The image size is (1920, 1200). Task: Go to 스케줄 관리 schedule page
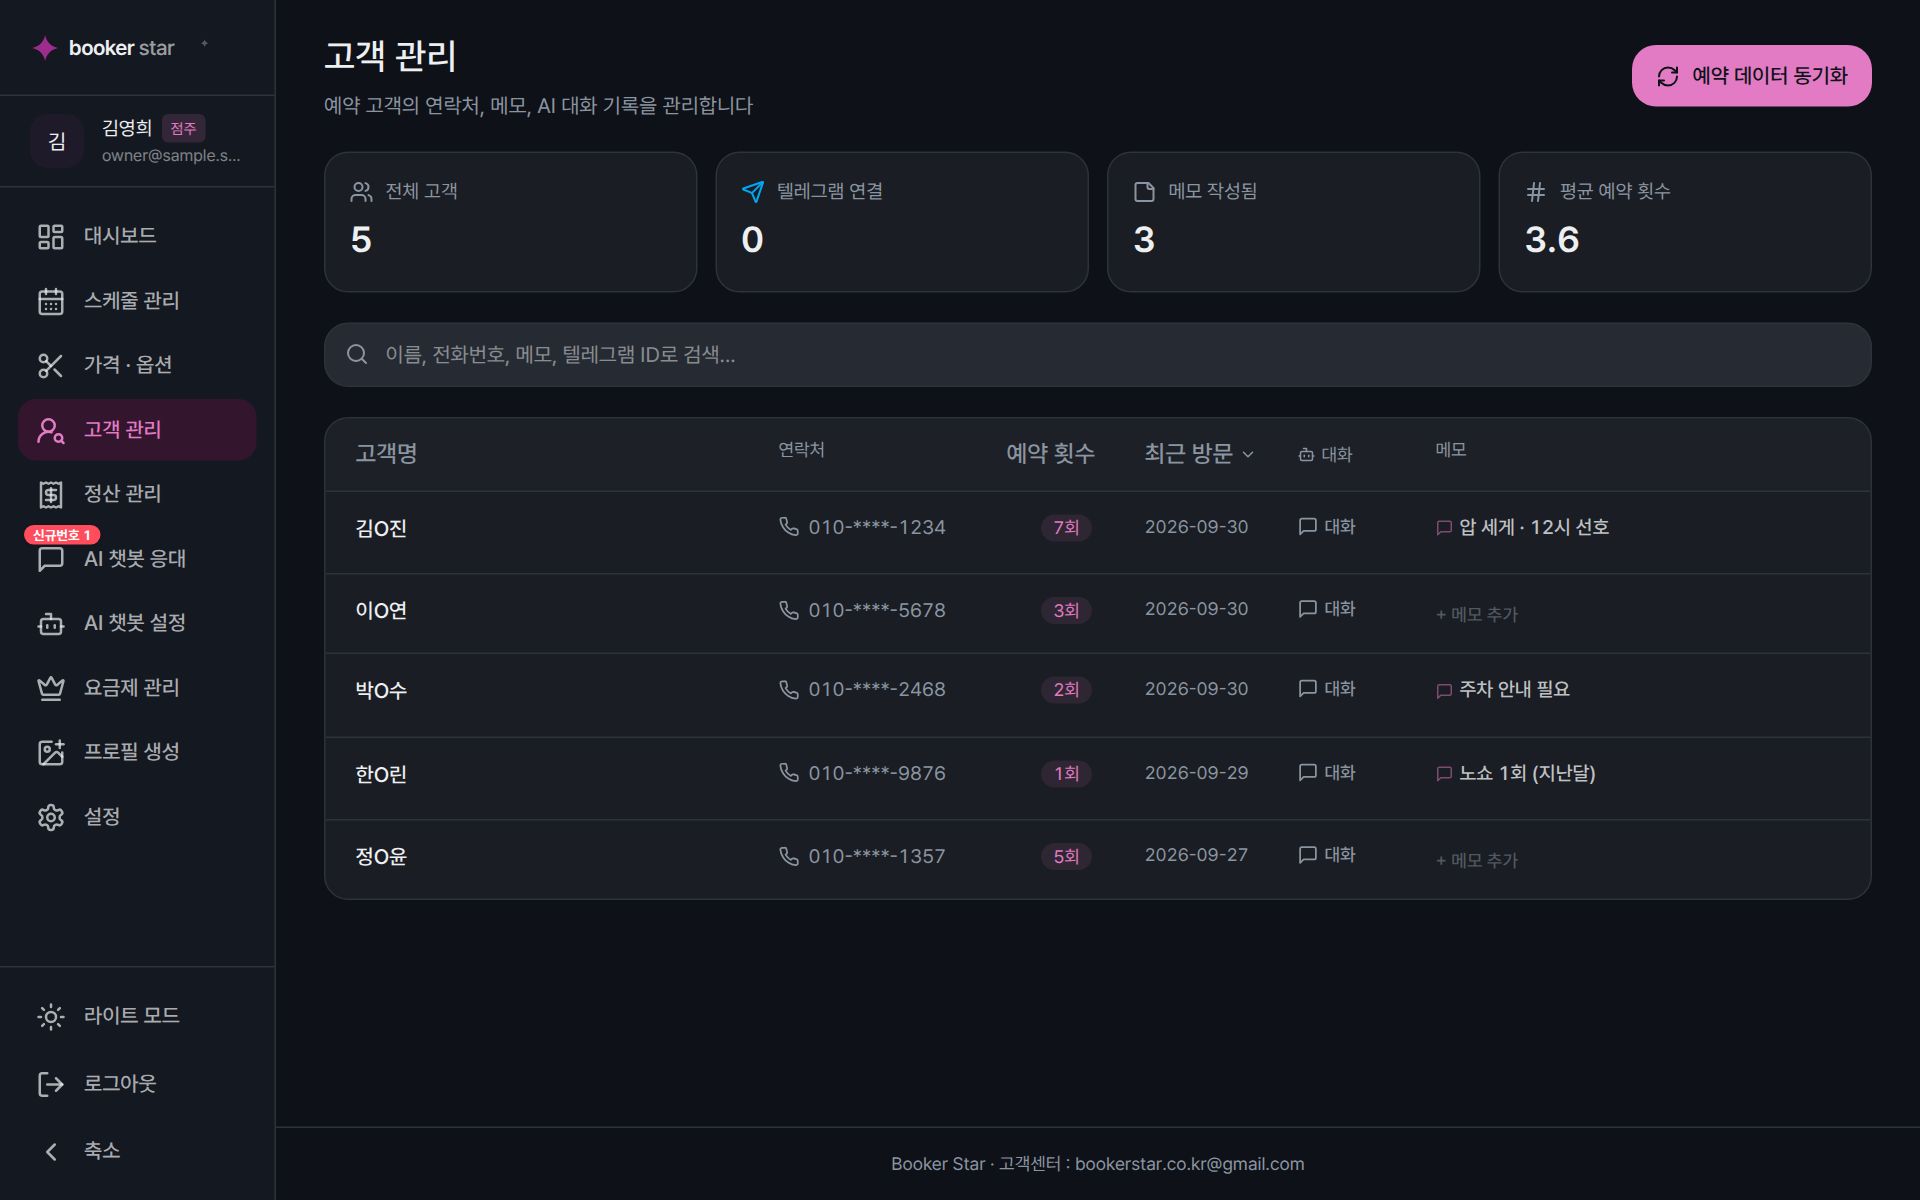click(137, 301)
